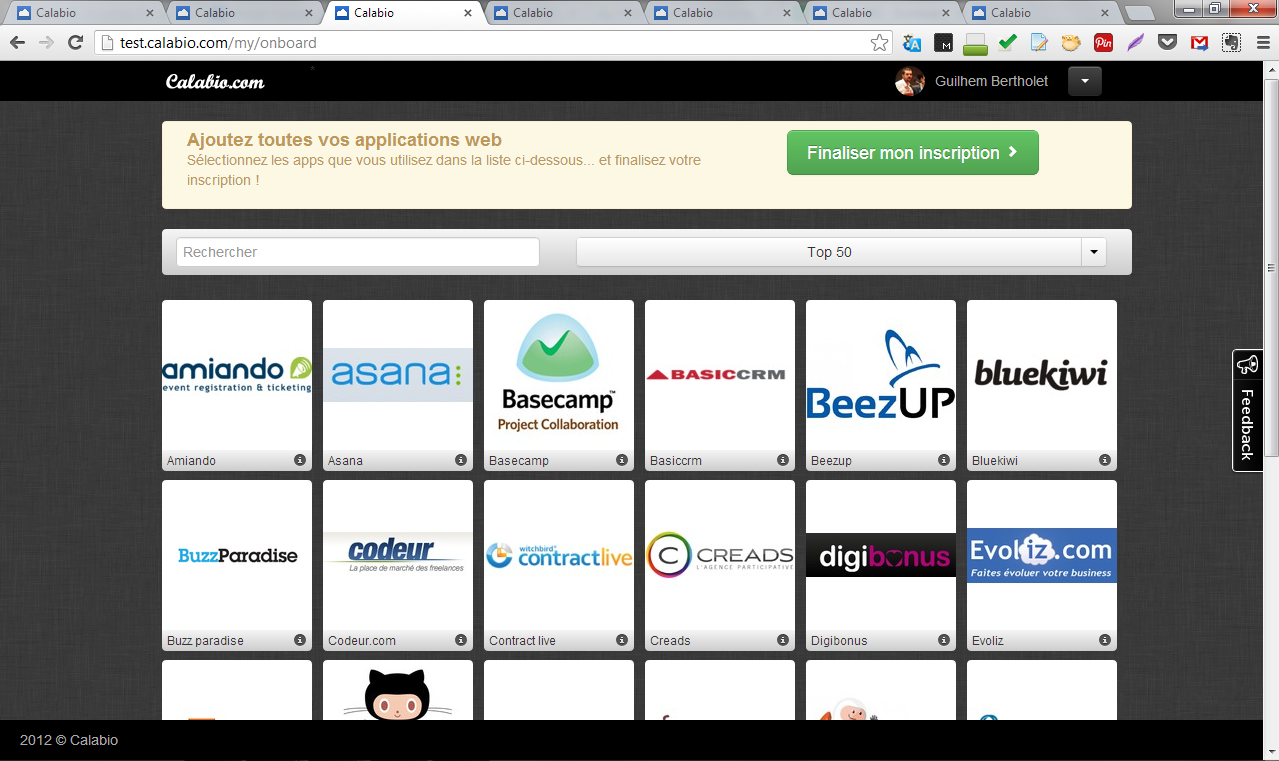Click inside the Rechercher search field
Screen dimensions: 1279x761
click(x=357, y=252)
